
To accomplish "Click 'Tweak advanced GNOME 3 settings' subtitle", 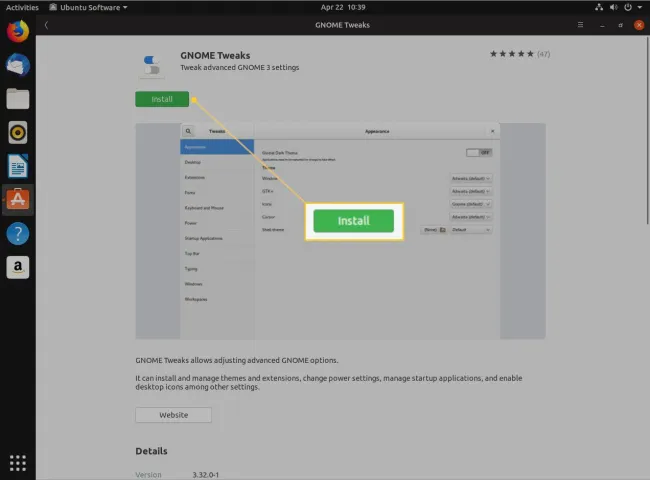I will point(240,68).
